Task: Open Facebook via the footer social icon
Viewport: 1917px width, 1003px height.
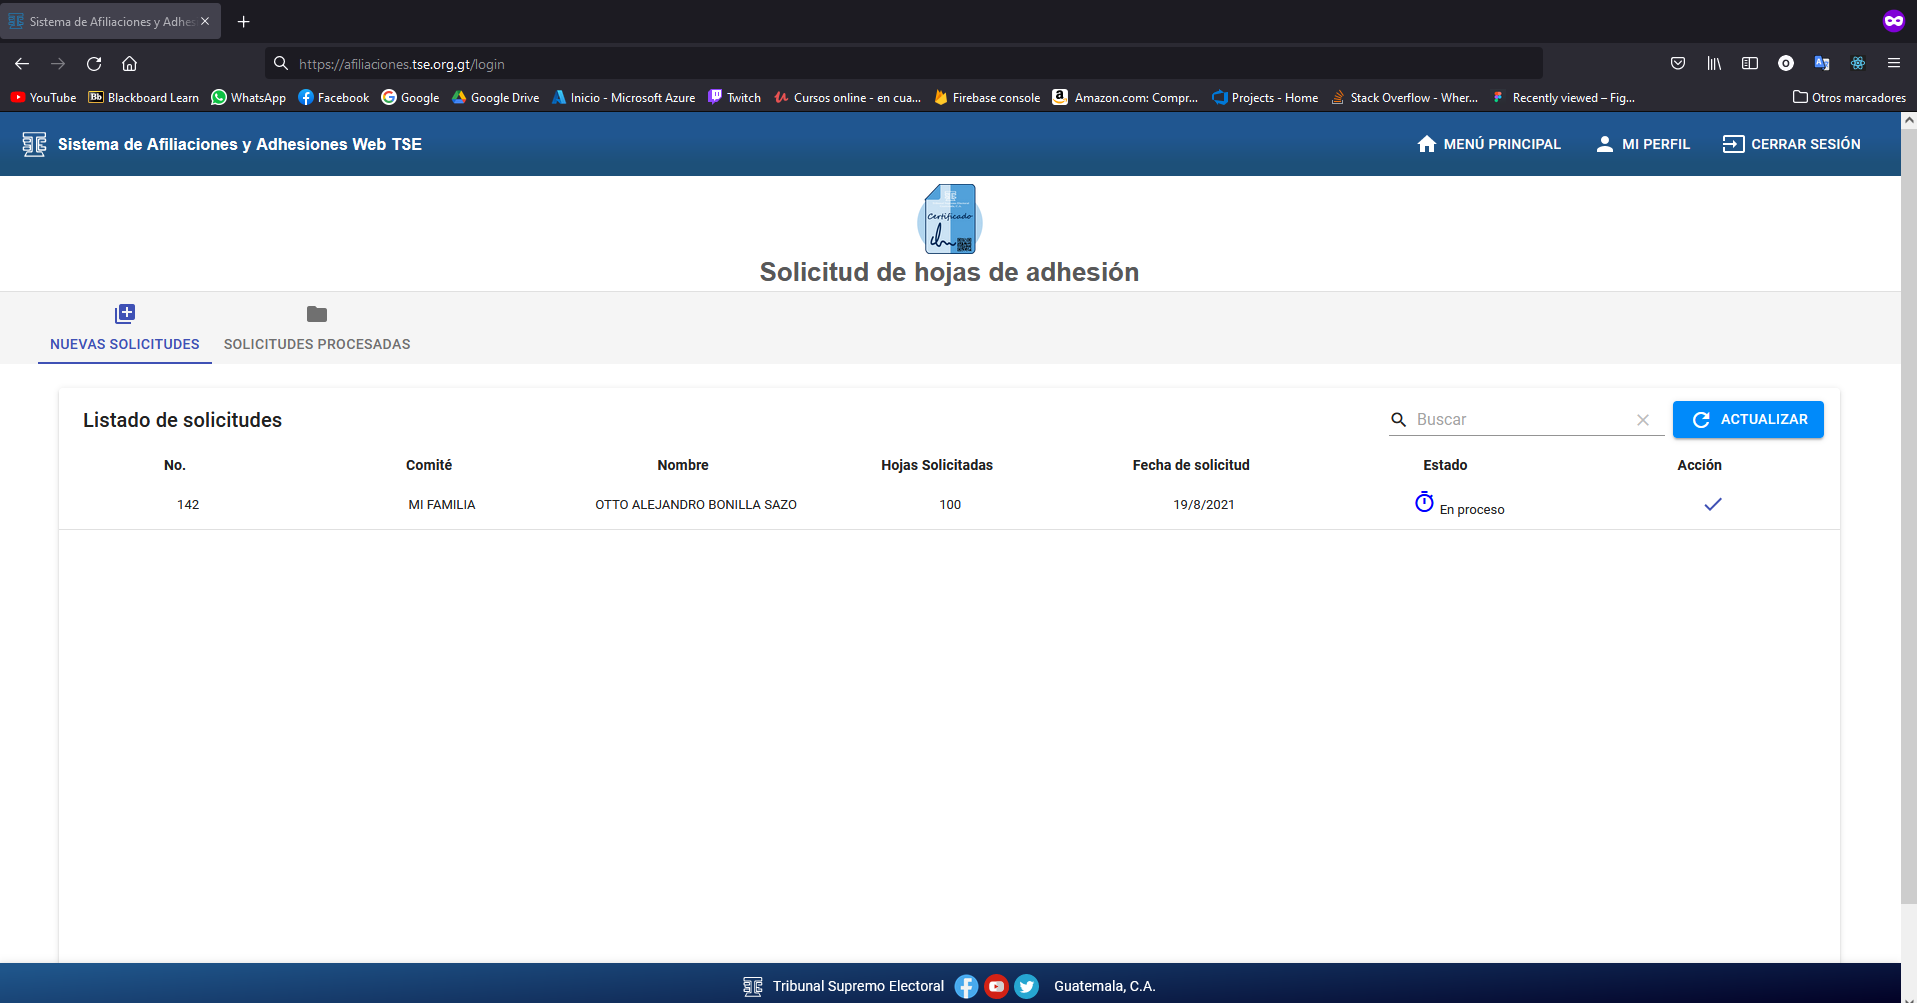Action: (965, 986)
